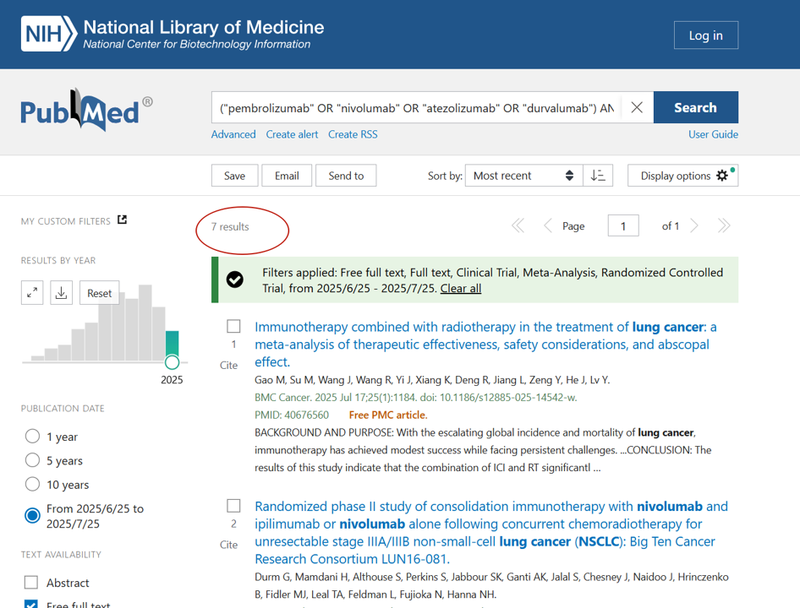Clear the search box using the X icon
The width and height of the screenshot is (800, 608).
tap(637, 107)
